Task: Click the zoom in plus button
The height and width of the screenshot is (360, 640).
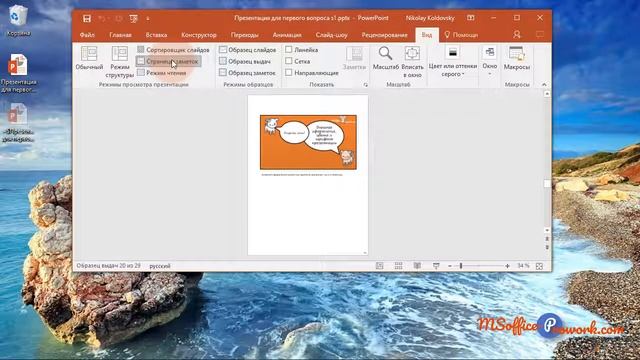Action: coord(507,266)
